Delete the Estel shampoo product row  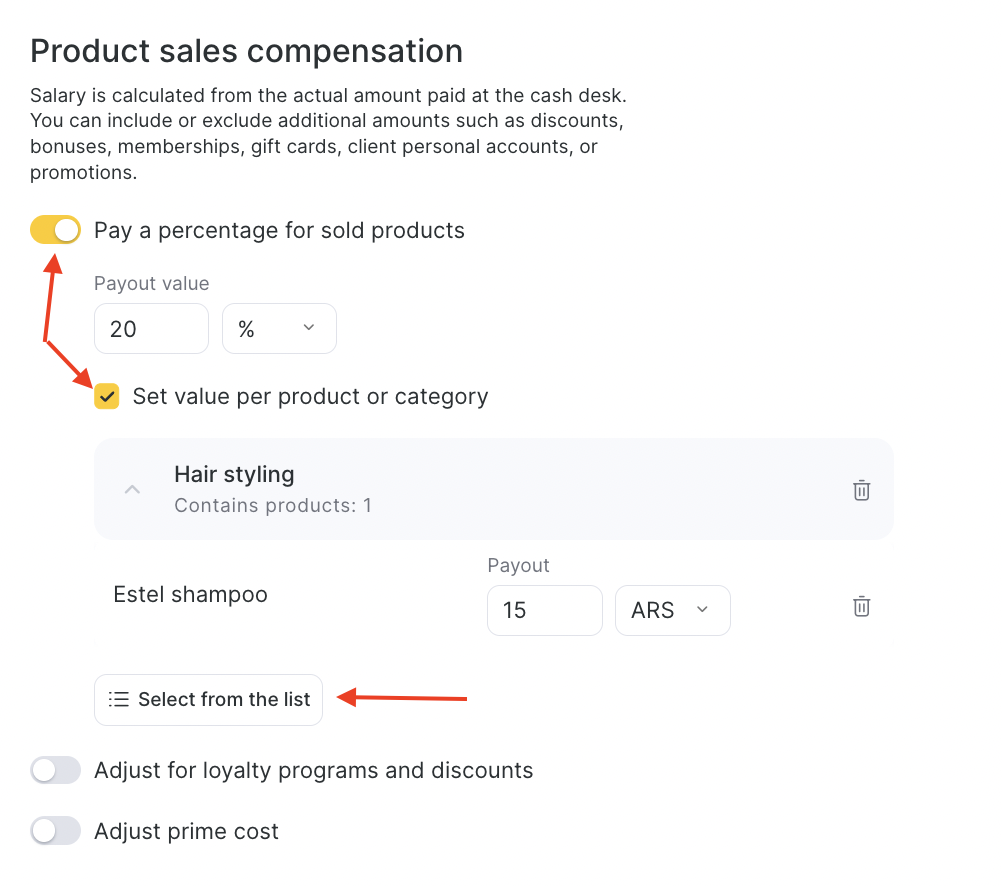[861, 607]
